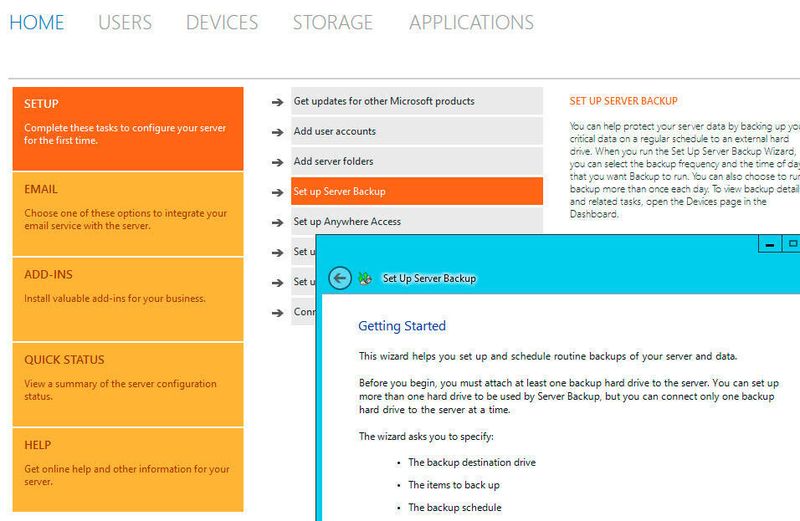The image size is (800, 521).
Task: Select the SETUP category tile
Action: click(x=128, y=129)
